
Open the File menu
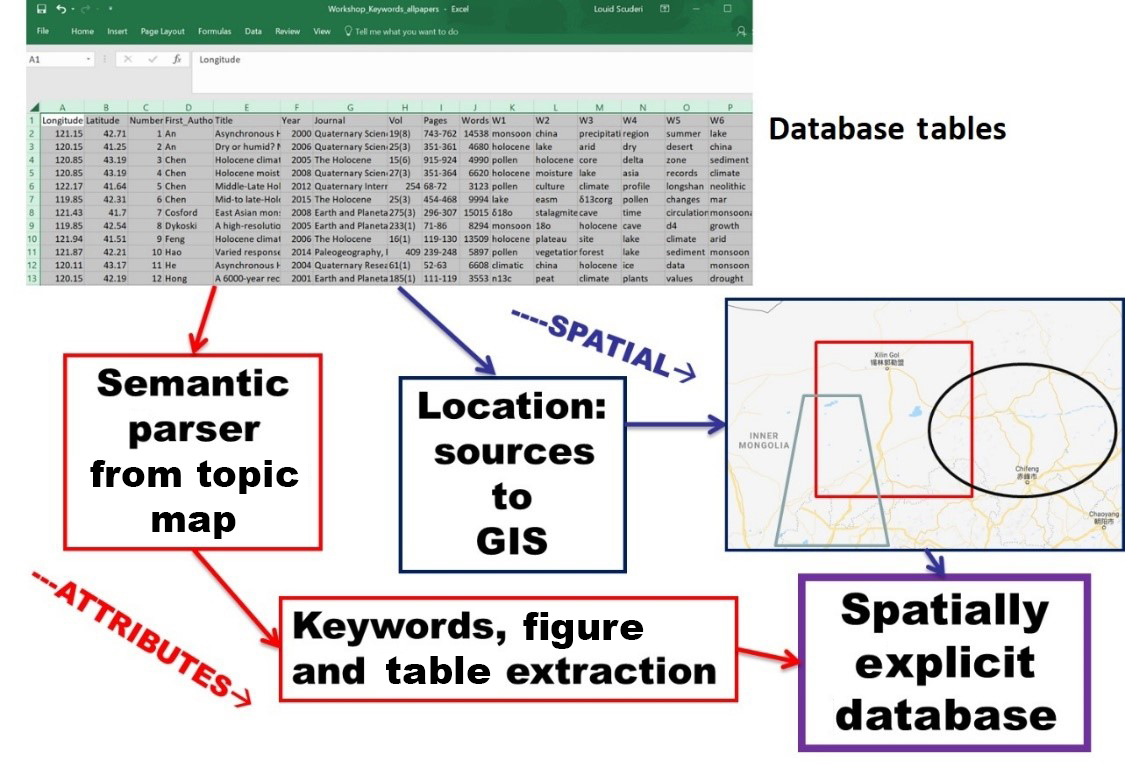click(43, 32)
